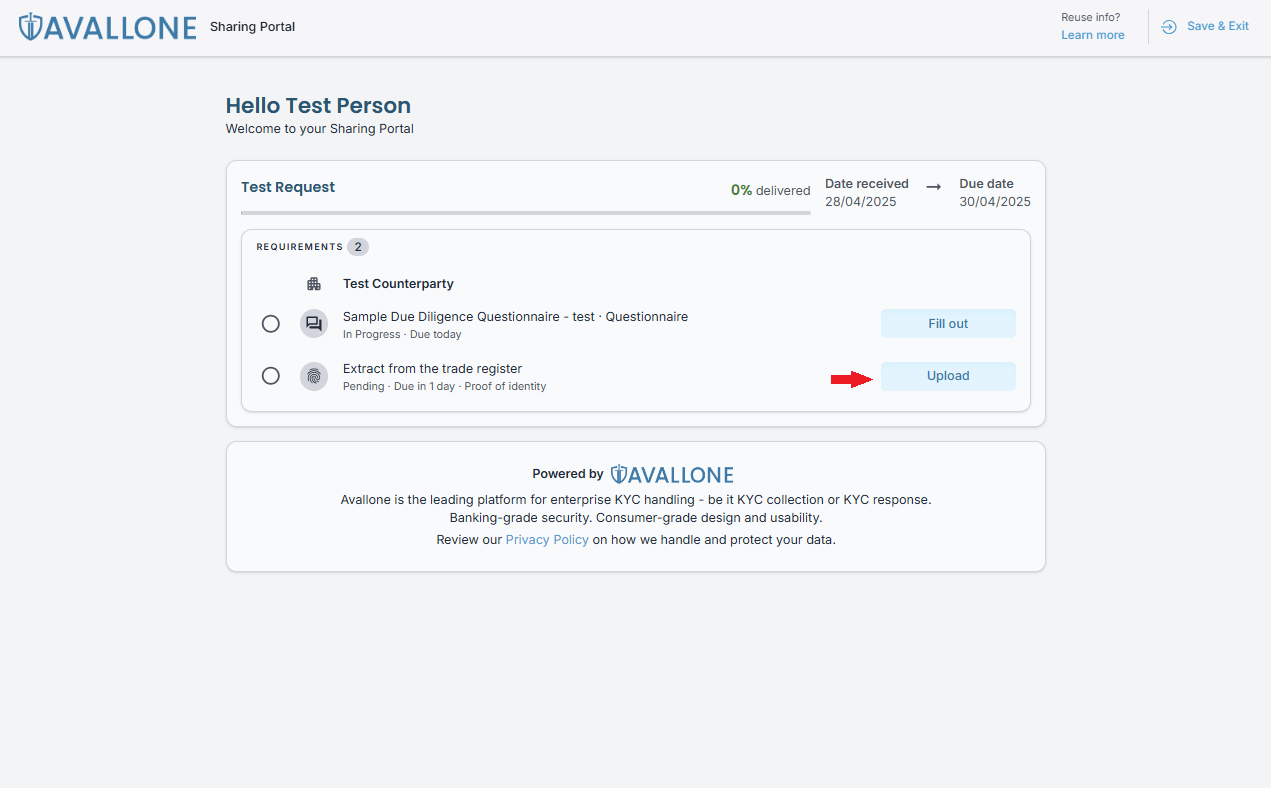Open the Learn more link
Image resolution: width=1271 pixels, height=788 pixels.
(x=1093, y=35)
